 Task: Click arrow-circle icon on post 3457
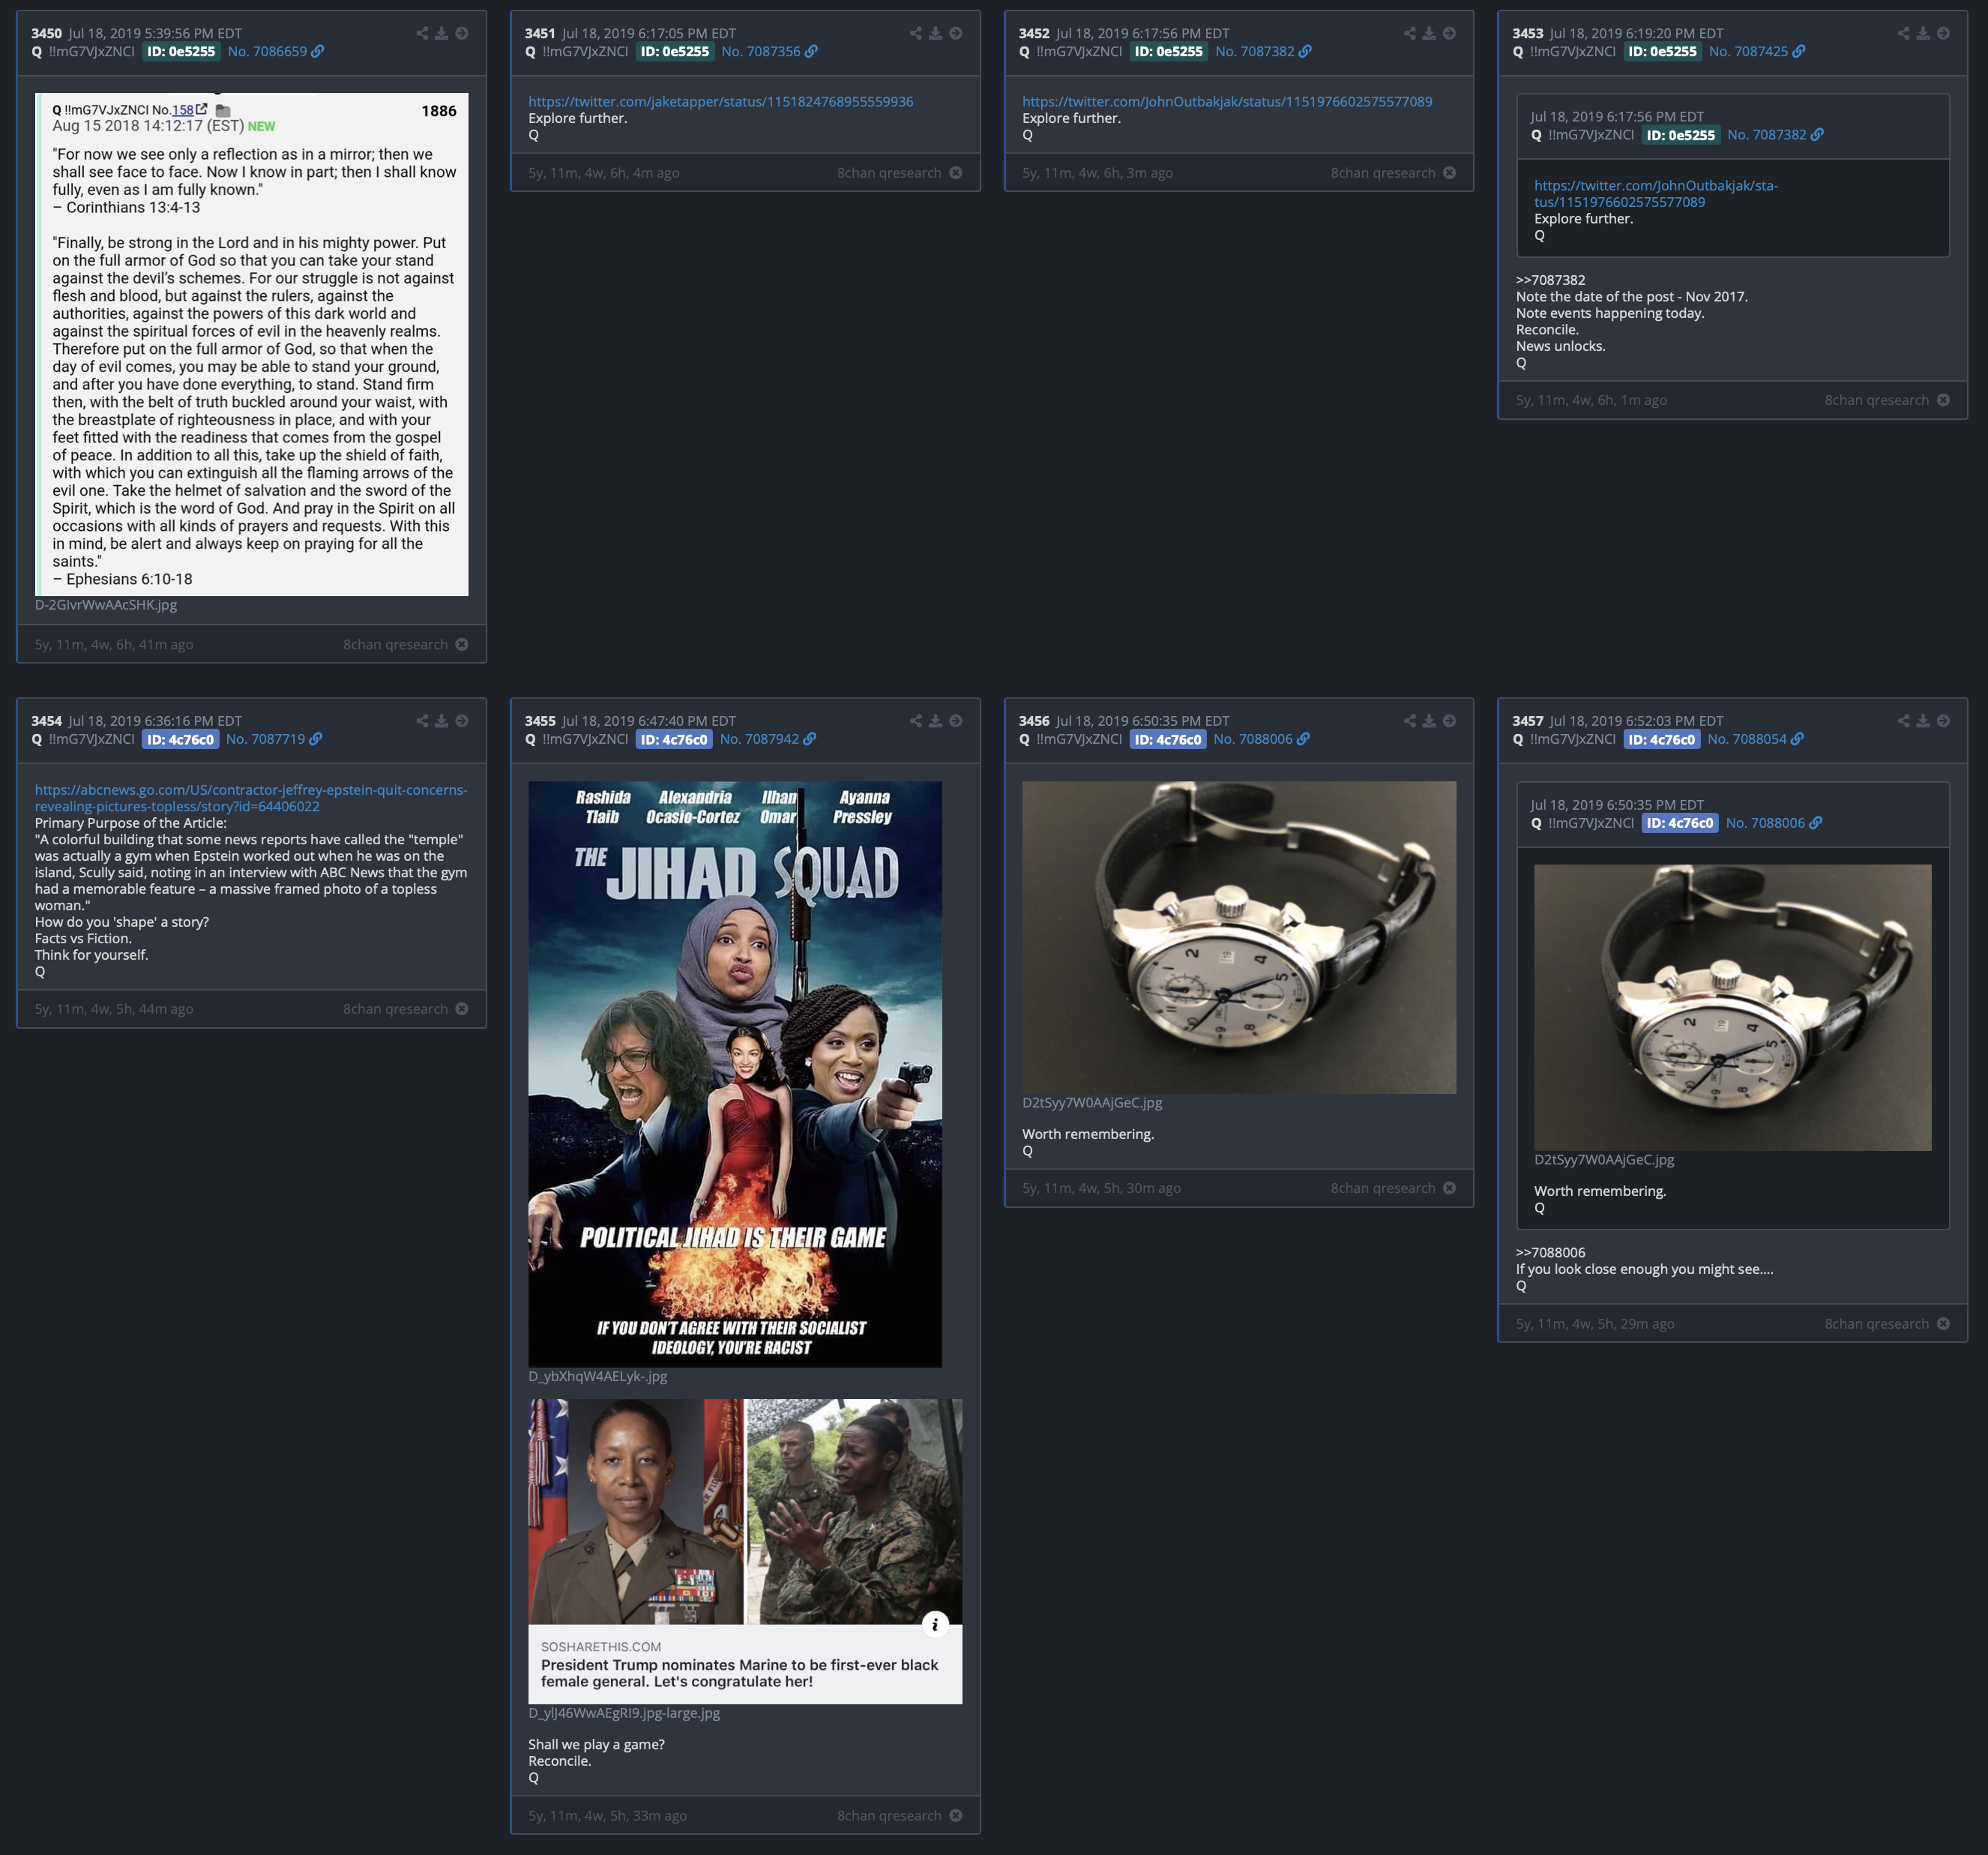click(x=1943, y=721)
